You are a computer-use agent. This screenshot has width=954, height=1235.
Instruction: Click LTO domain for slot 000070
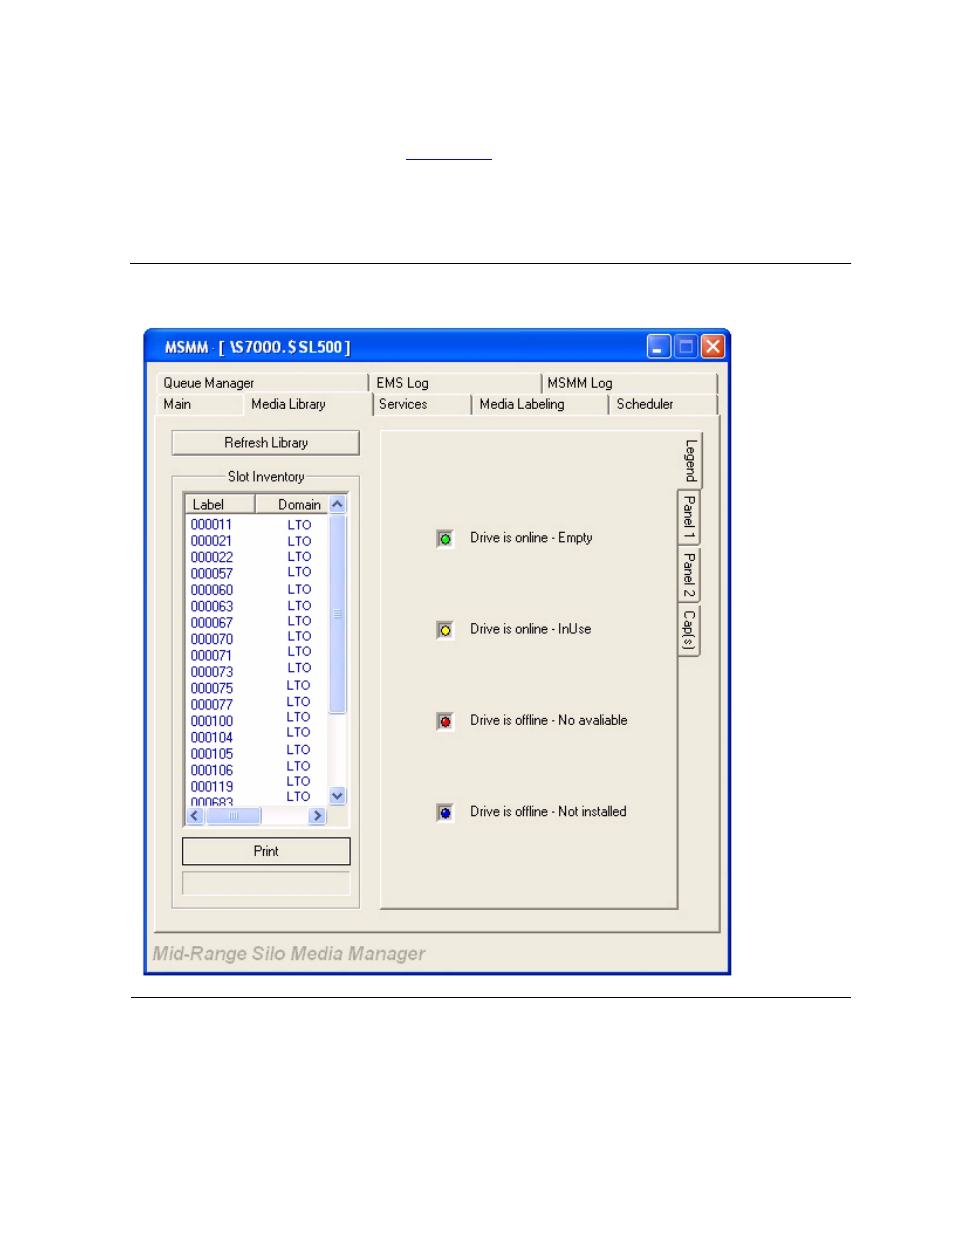(299, 636)
